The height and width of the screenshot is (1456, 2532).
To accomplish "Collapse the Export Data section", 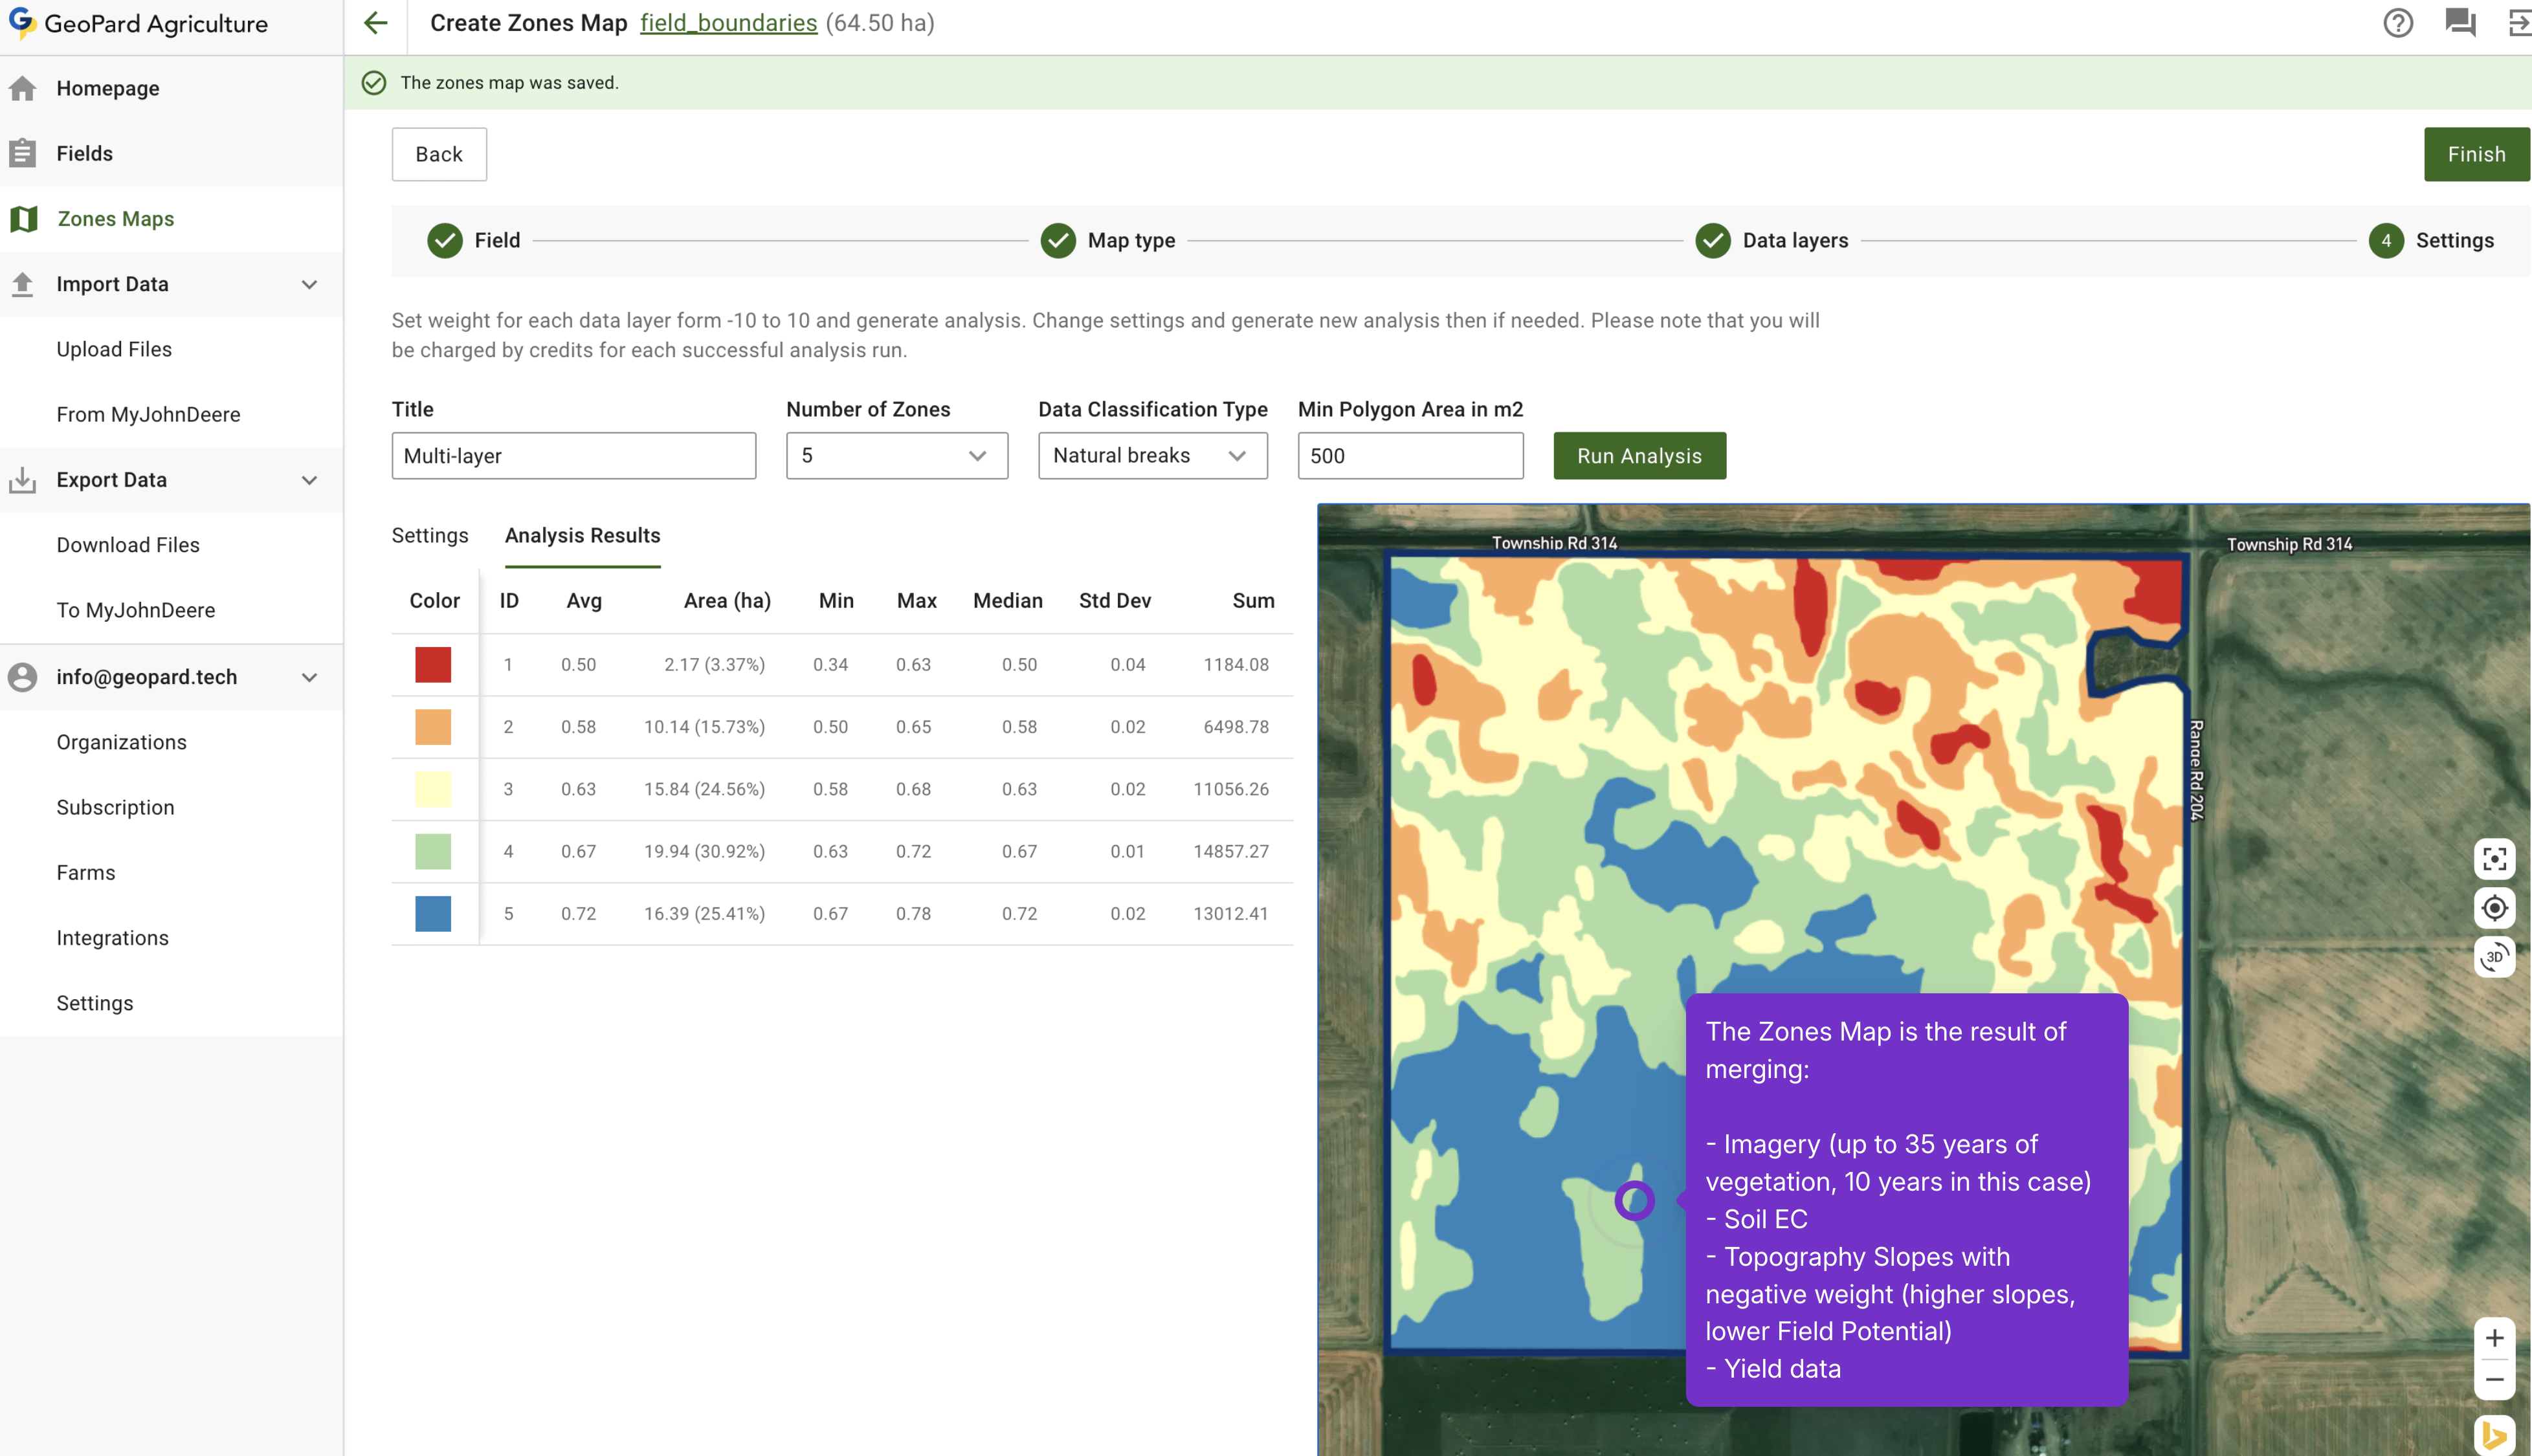I will (x=309, y=480).
